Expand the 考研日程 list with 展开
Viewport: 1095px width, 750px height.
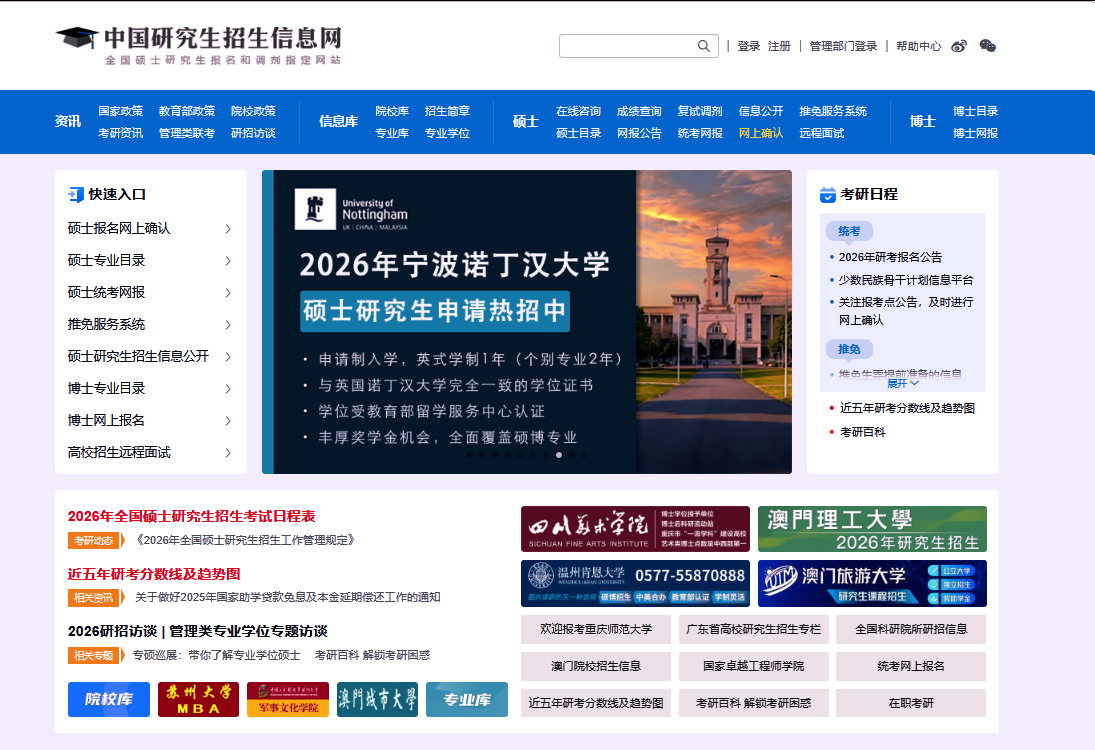coord(902,383)
